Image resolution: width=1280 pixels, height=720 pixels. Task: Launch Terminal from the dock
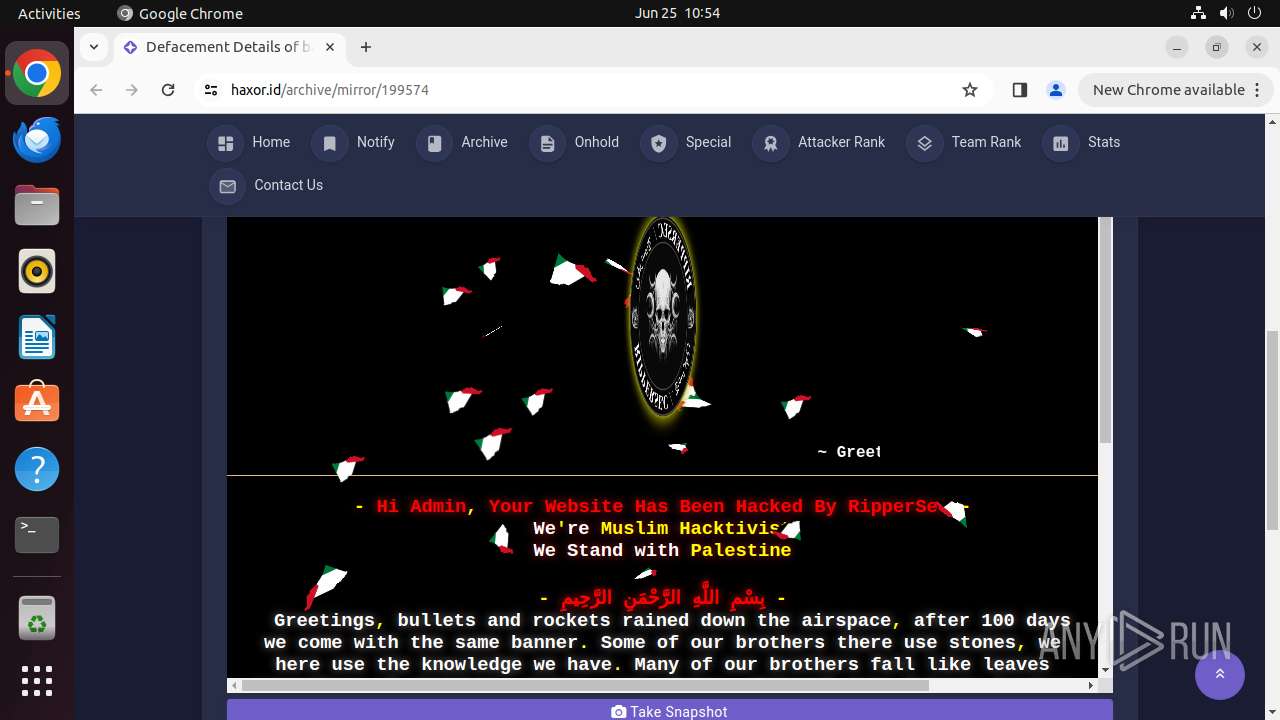click(37, 535)
